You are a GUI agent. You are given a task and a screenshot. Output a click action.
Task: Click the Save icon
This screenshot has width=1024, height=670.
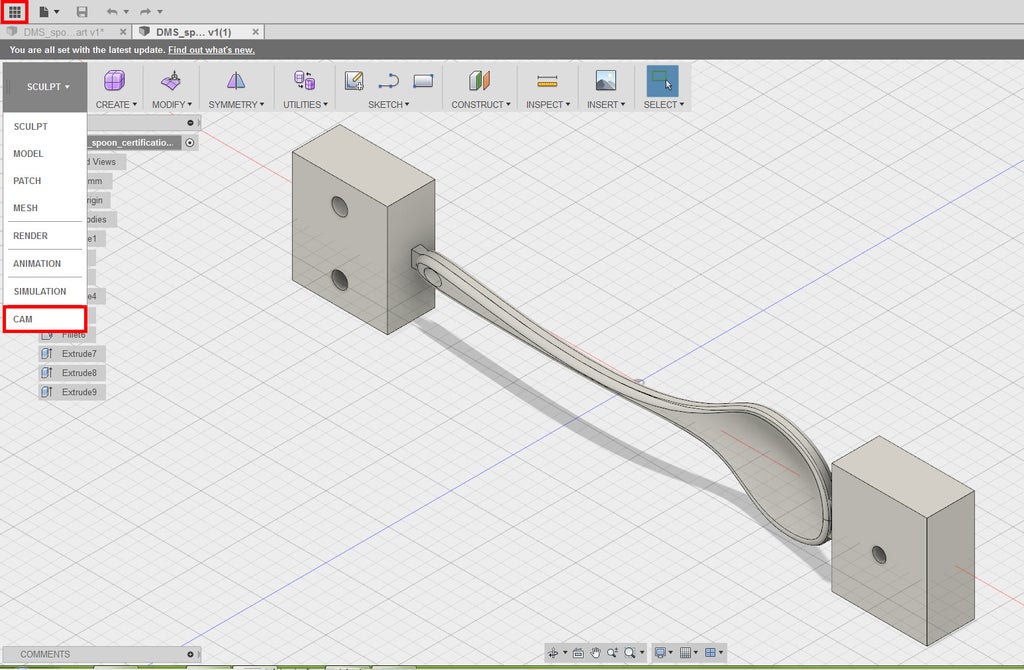82,11
